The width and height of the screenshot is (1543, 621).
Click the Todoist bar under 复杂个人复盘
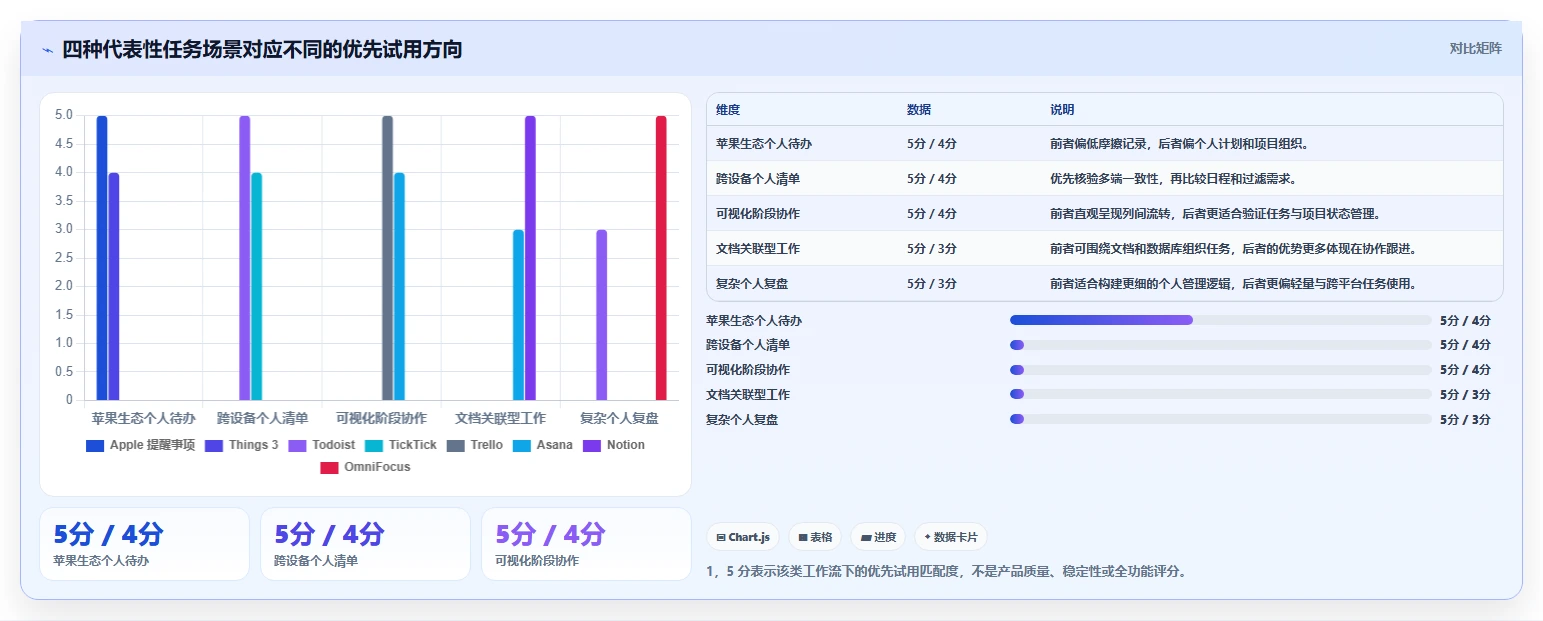[602, 315]
